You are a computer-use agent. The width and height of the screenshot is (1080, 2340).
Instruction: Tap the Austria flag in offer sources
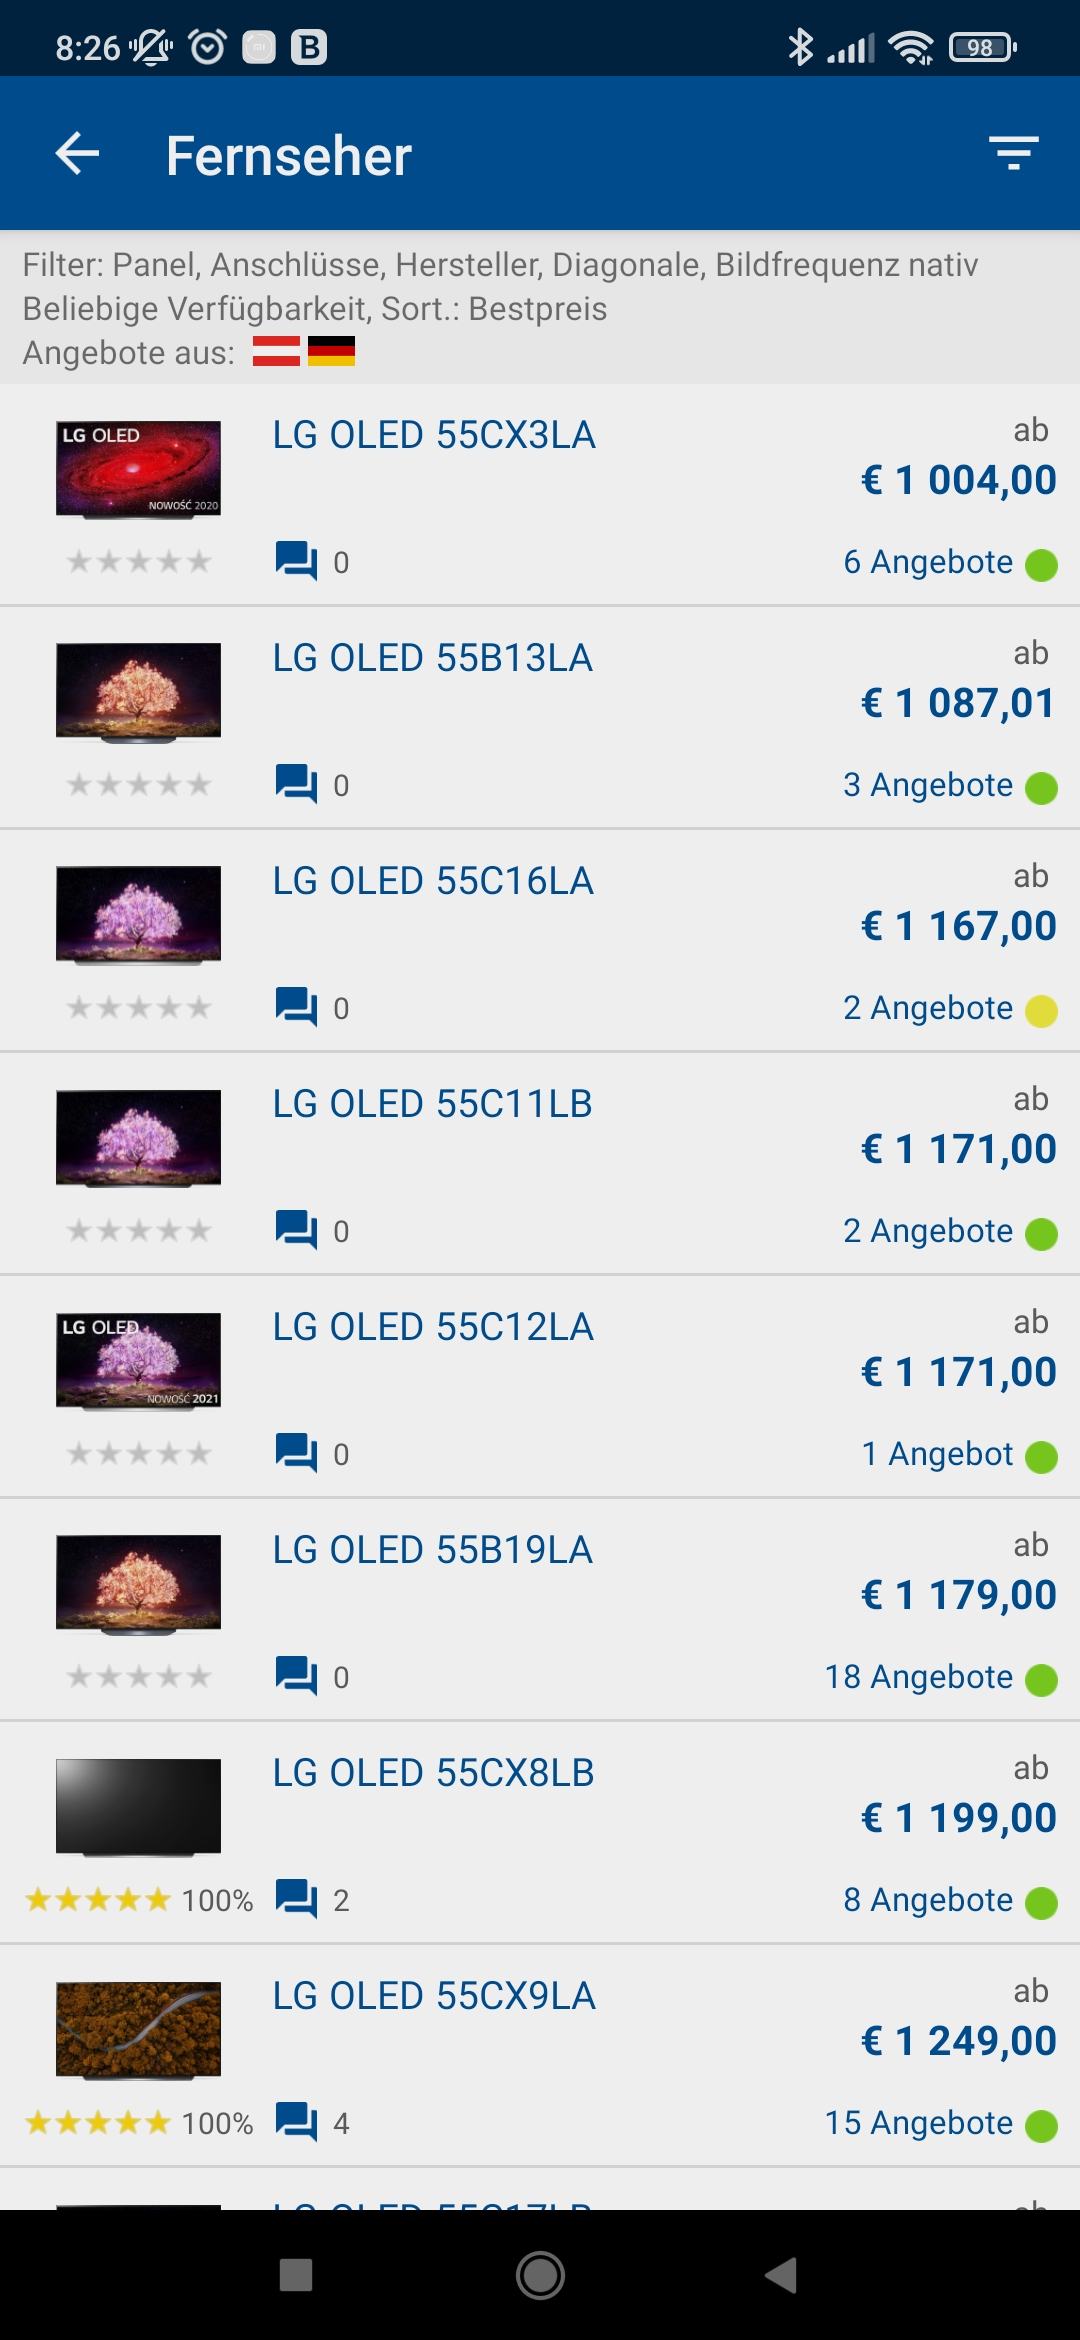click(x=276, y=351)
